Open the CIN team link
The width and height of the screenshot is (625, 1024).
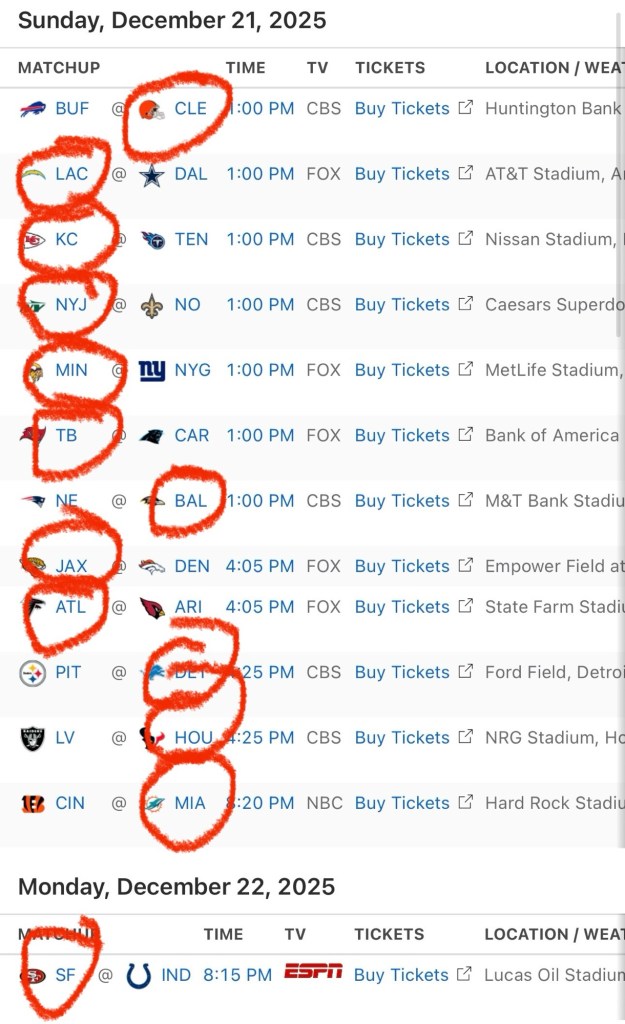point(70,804)
